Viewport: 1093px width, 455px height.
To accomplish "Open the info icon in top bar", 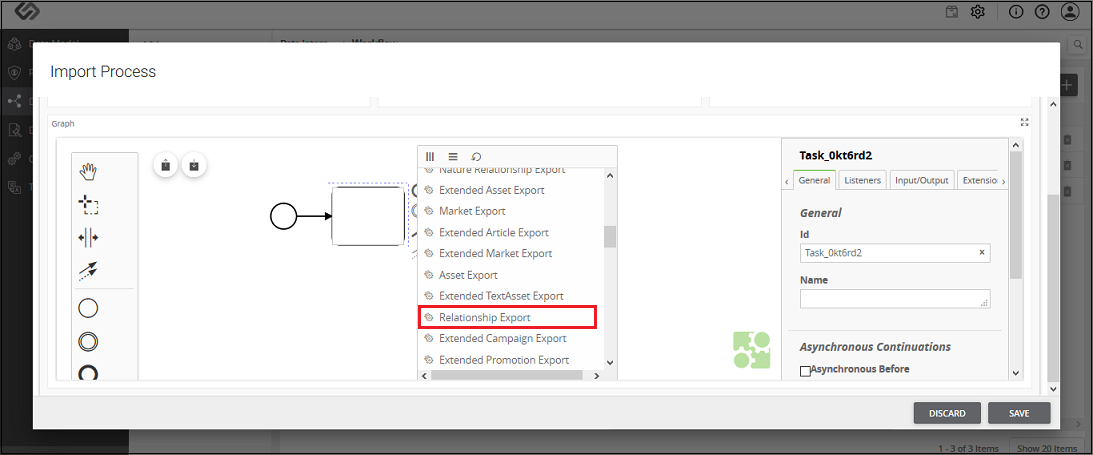I will point(1016,12).
